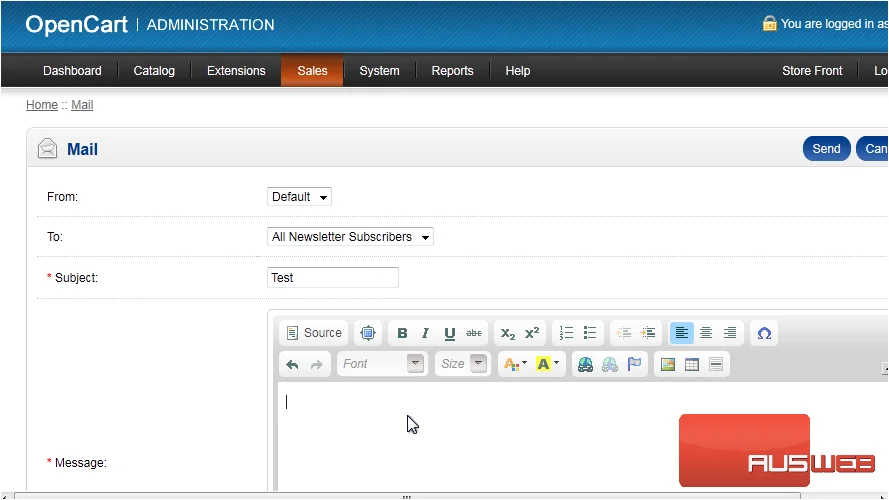Screen dimensions: 889x500
Task: Insert a bulleted list
Action: coord(590,333)
